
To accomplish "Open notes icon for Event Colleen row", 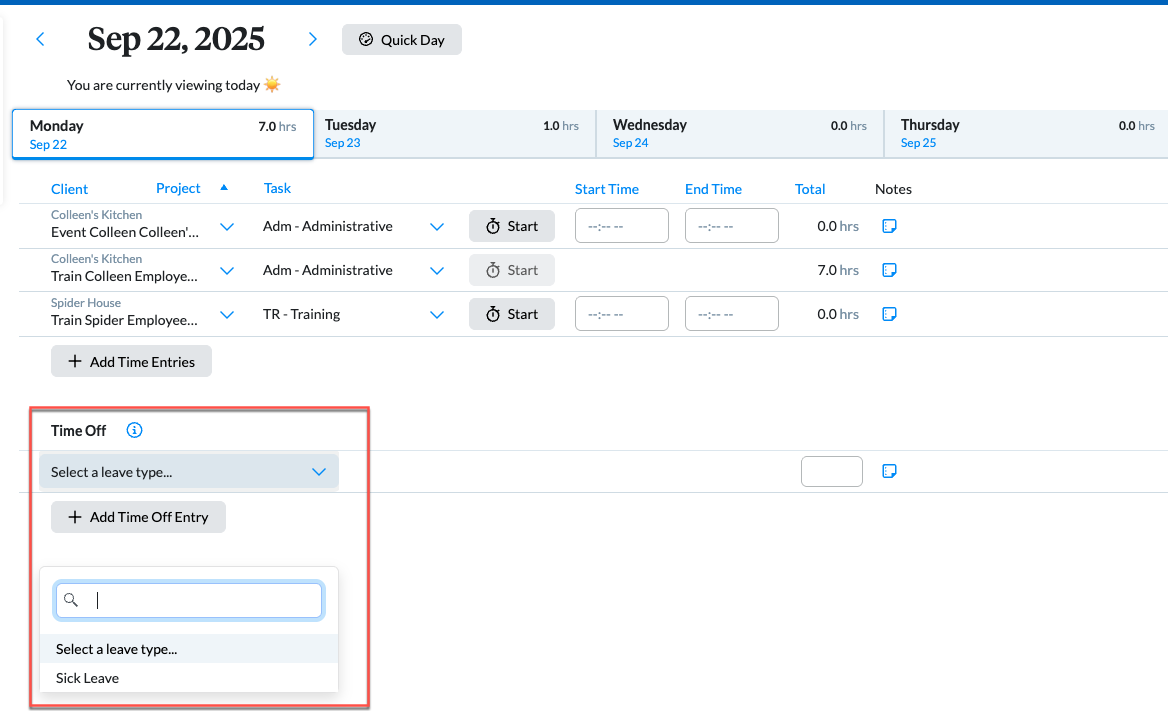I will click(889, 226).
